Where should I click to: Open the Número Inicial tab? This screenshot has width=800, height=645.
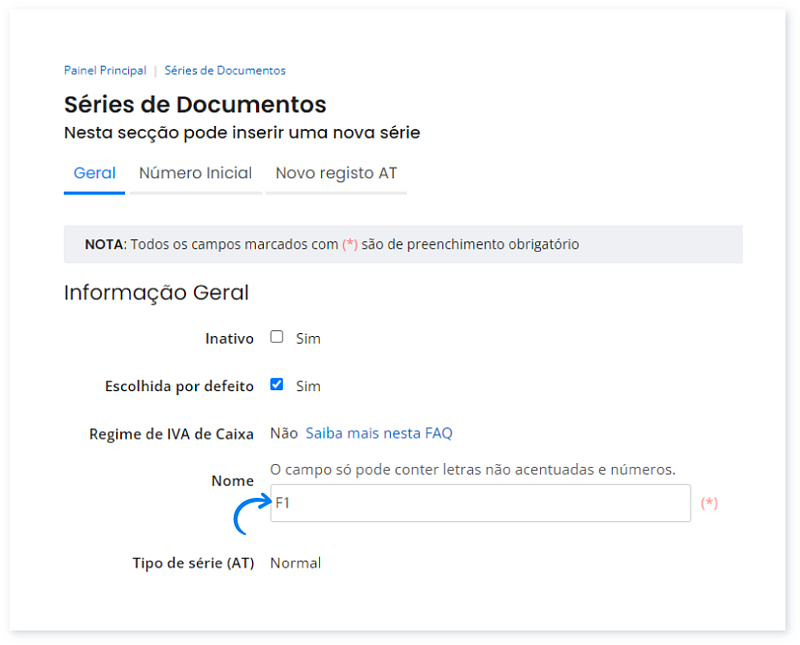pos(195,173)
